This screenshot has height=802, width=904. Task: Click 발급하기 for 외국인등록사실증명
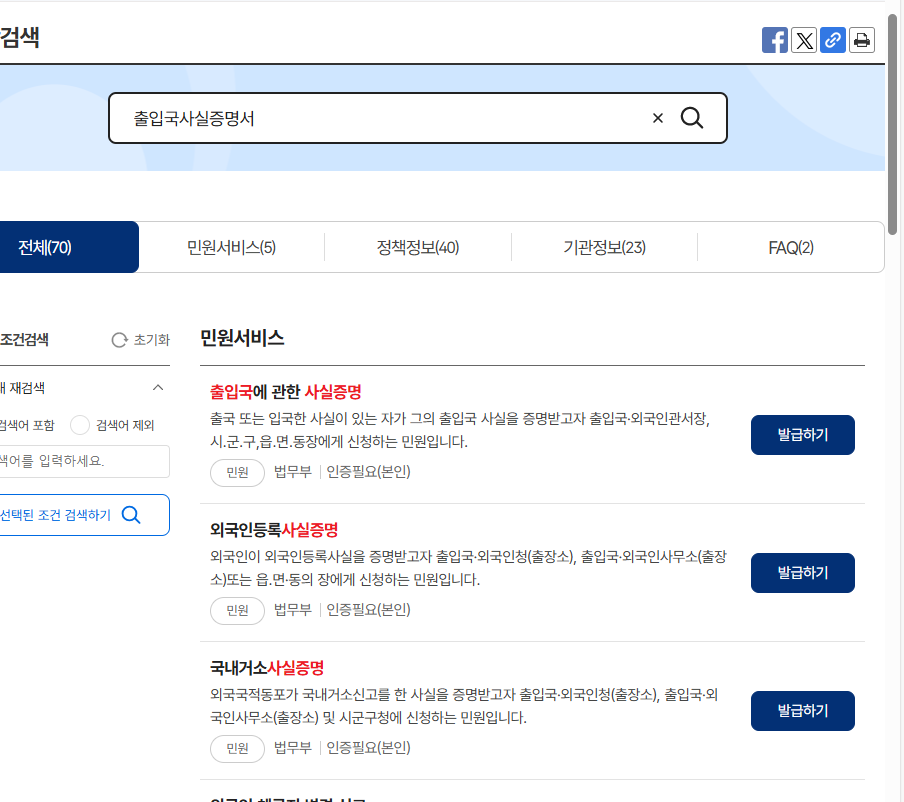coord(802,572)
